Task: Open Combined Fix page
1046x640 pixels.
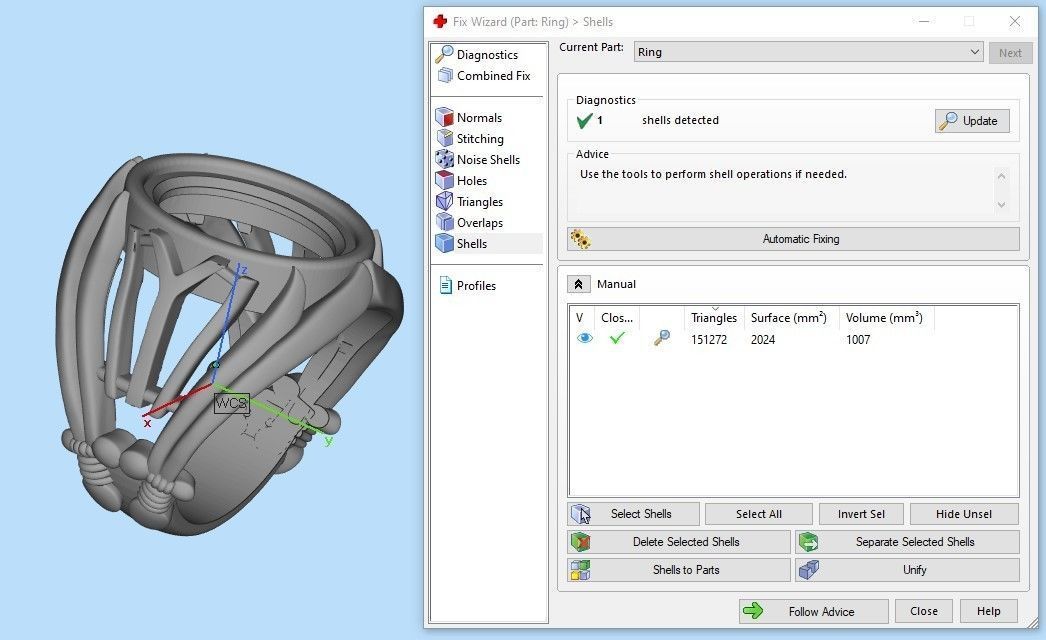Action: coord(493,76)
